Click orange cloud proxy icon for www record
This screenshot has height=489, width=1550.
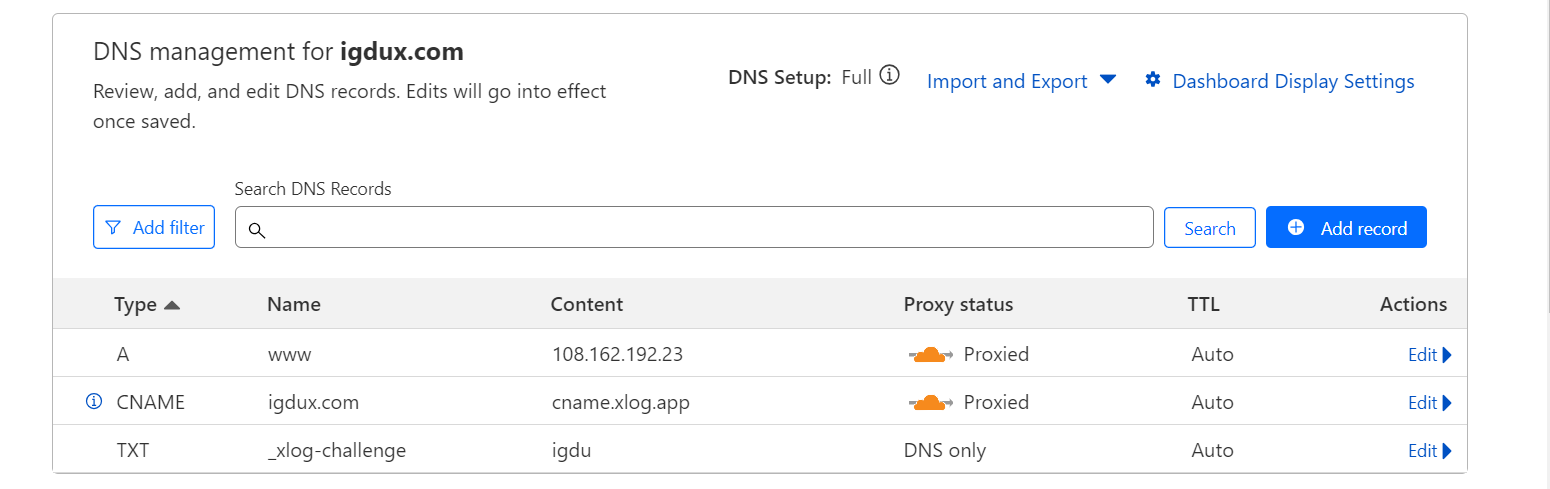(930, 354)
